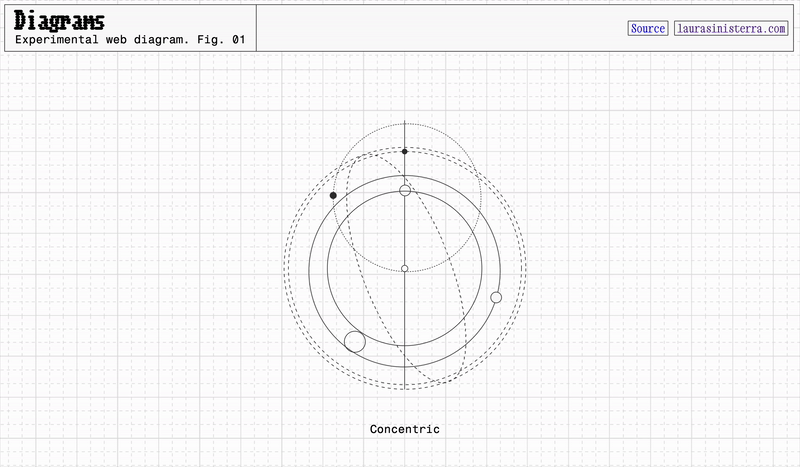Click the hollow node on the right solid ring

point(496,298)
